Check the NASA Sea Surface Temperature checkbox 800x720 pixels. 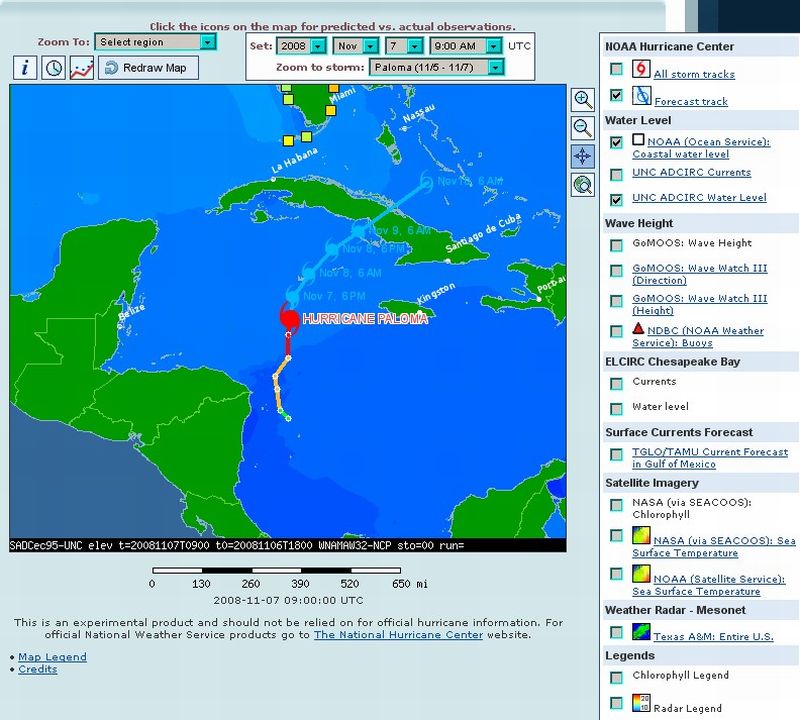(x=616, y=535)
